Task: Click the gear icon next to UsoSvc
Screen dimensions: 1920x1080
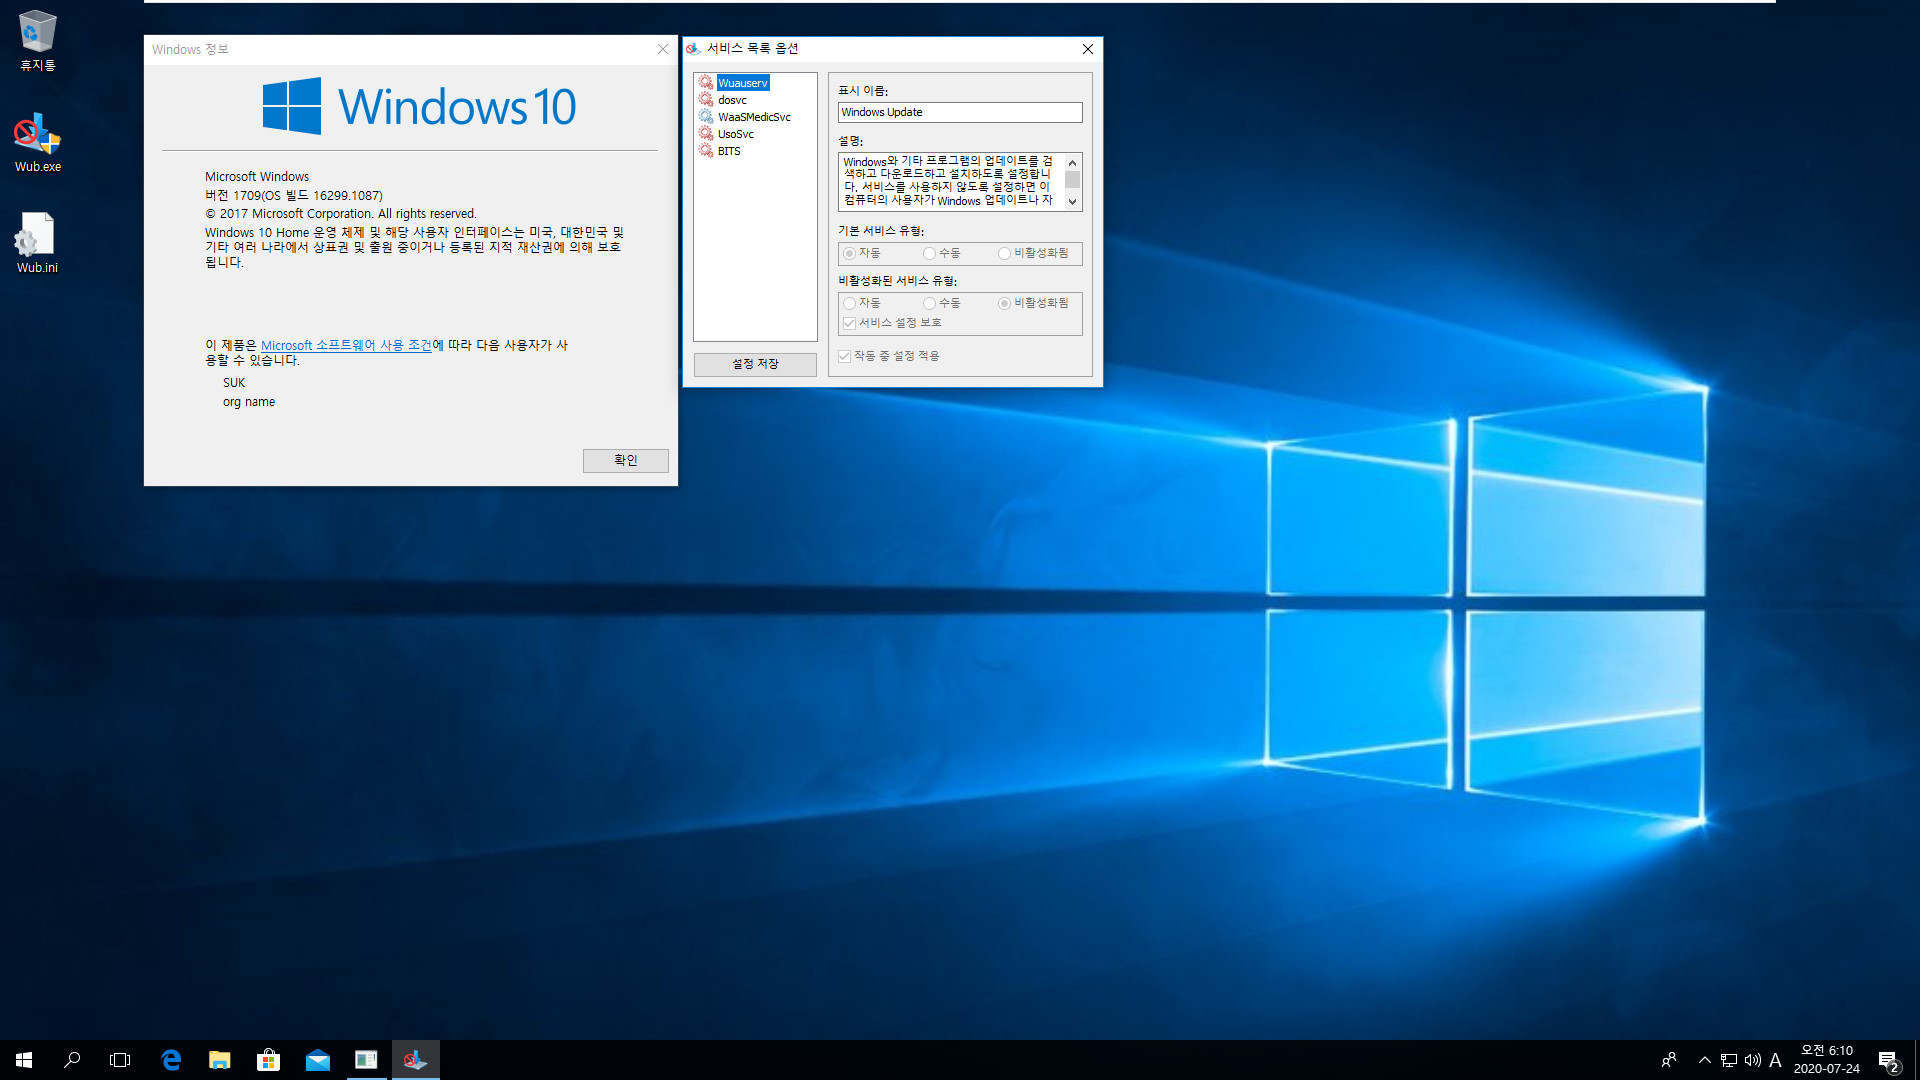Action: click(706, 133)
